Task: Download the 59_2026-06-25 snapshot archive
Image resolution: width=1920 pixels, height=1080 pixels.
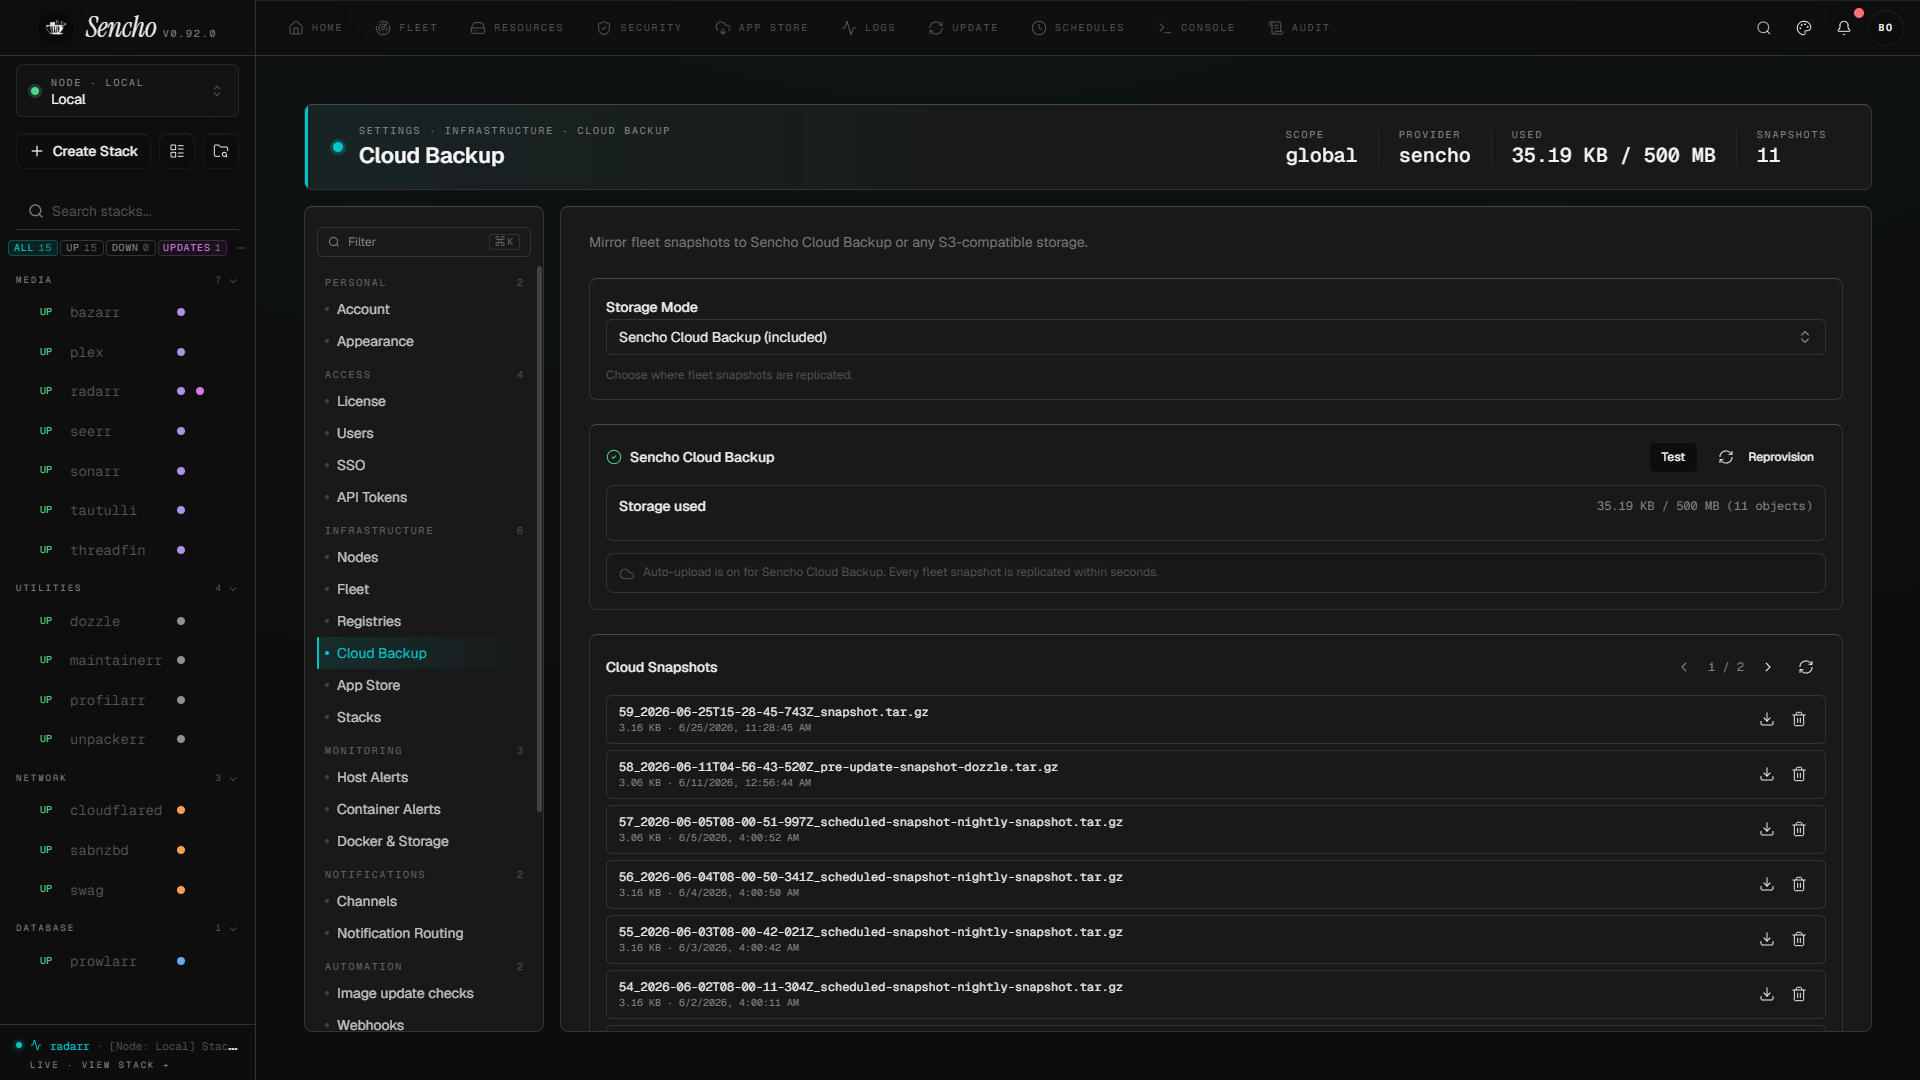Action: pyautogui.click(x=1767, y=719)
